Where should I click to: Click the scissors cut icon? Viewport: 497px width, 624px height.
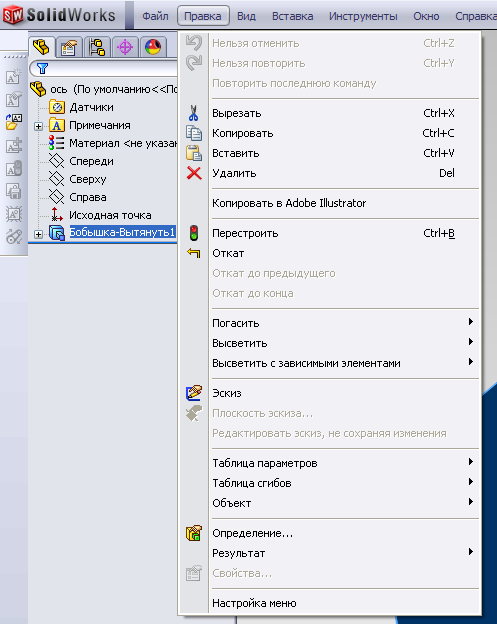point(194,113)
